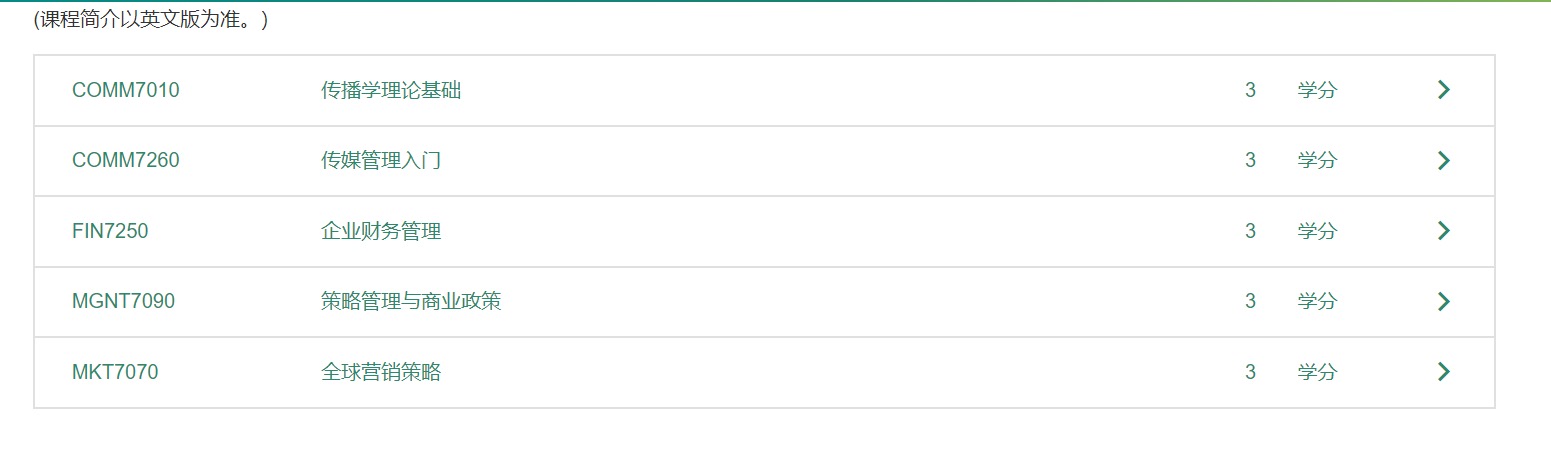Viewport: 1551px width, 450px height.
Task: Click course code FIN7250
Action: (x=110, y=231)
